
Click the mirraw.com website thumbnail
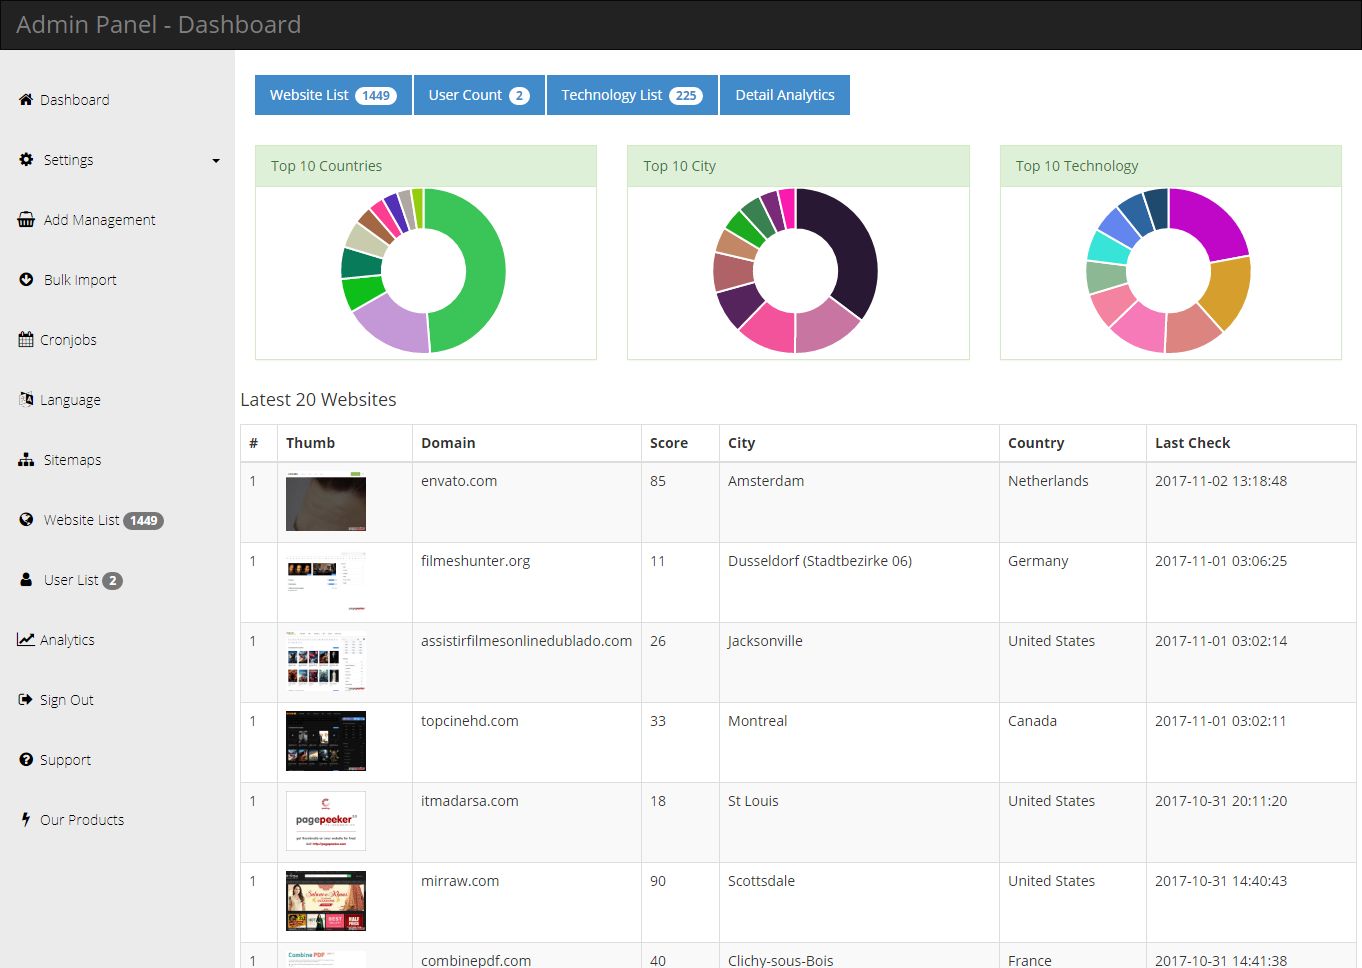326,901
